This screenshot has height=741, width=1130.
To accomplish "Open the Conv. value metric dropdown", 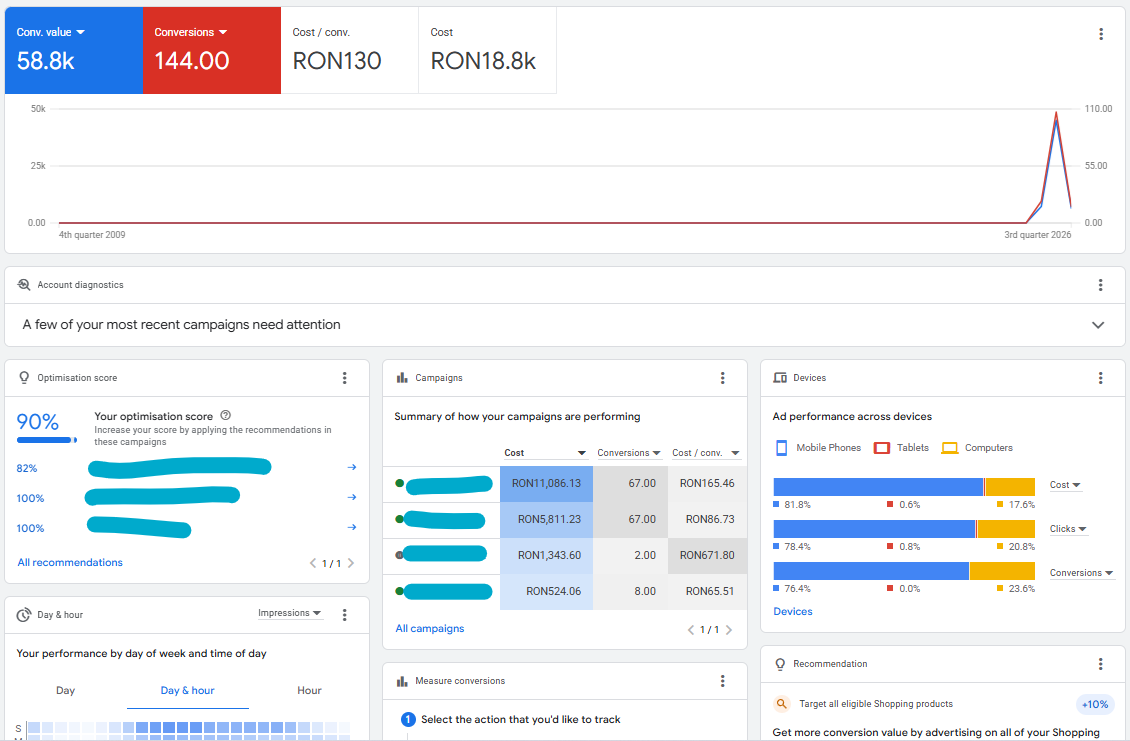I will pos(50,32).
